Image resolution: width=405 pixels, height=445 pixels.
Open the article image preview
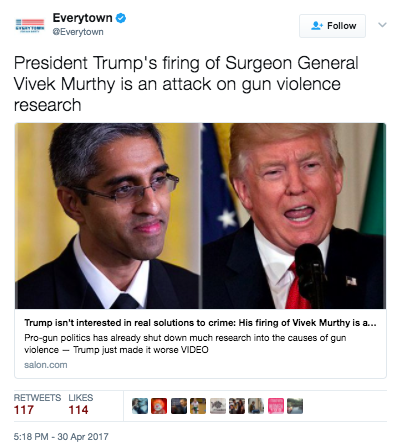pos(200,216)
